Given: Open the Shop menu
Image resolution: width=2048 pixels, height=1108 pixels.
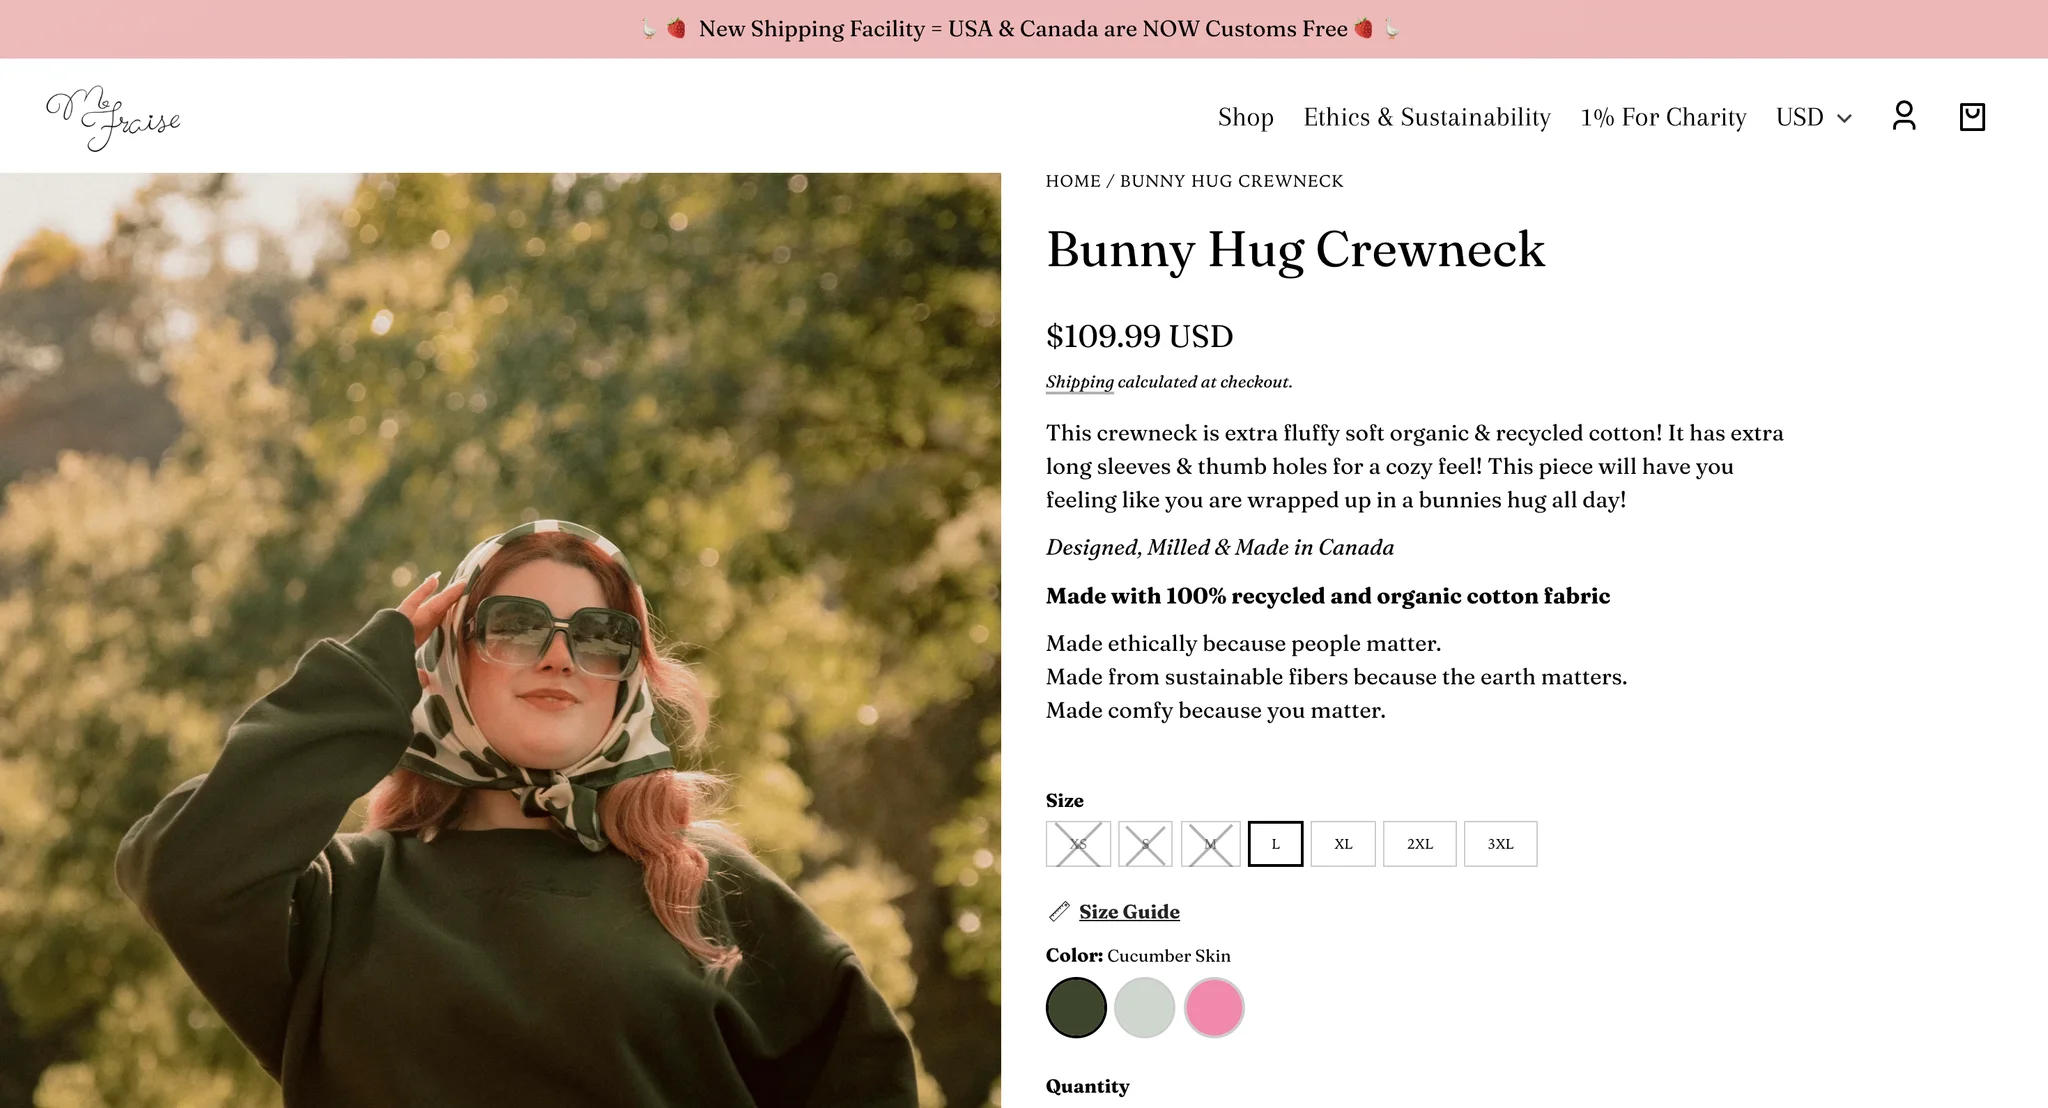Looking at the screenshot, I should (1245, 117).
